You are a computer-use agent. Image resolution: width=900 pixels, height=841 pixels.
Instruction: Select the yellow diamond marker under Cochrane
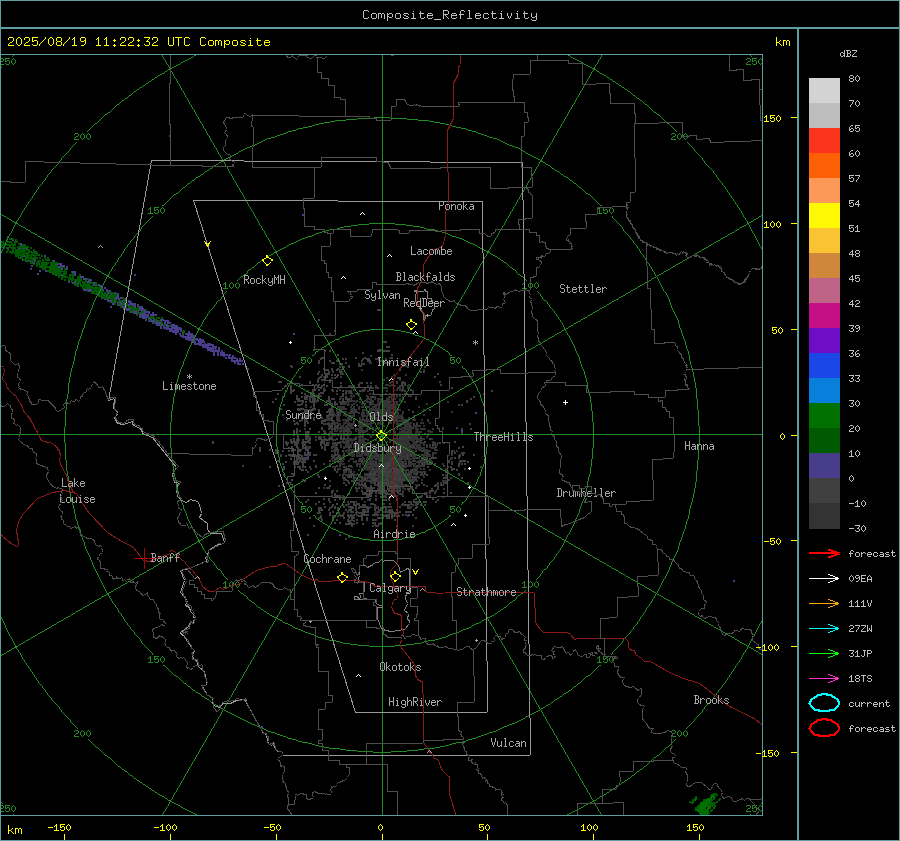[343, 578]
